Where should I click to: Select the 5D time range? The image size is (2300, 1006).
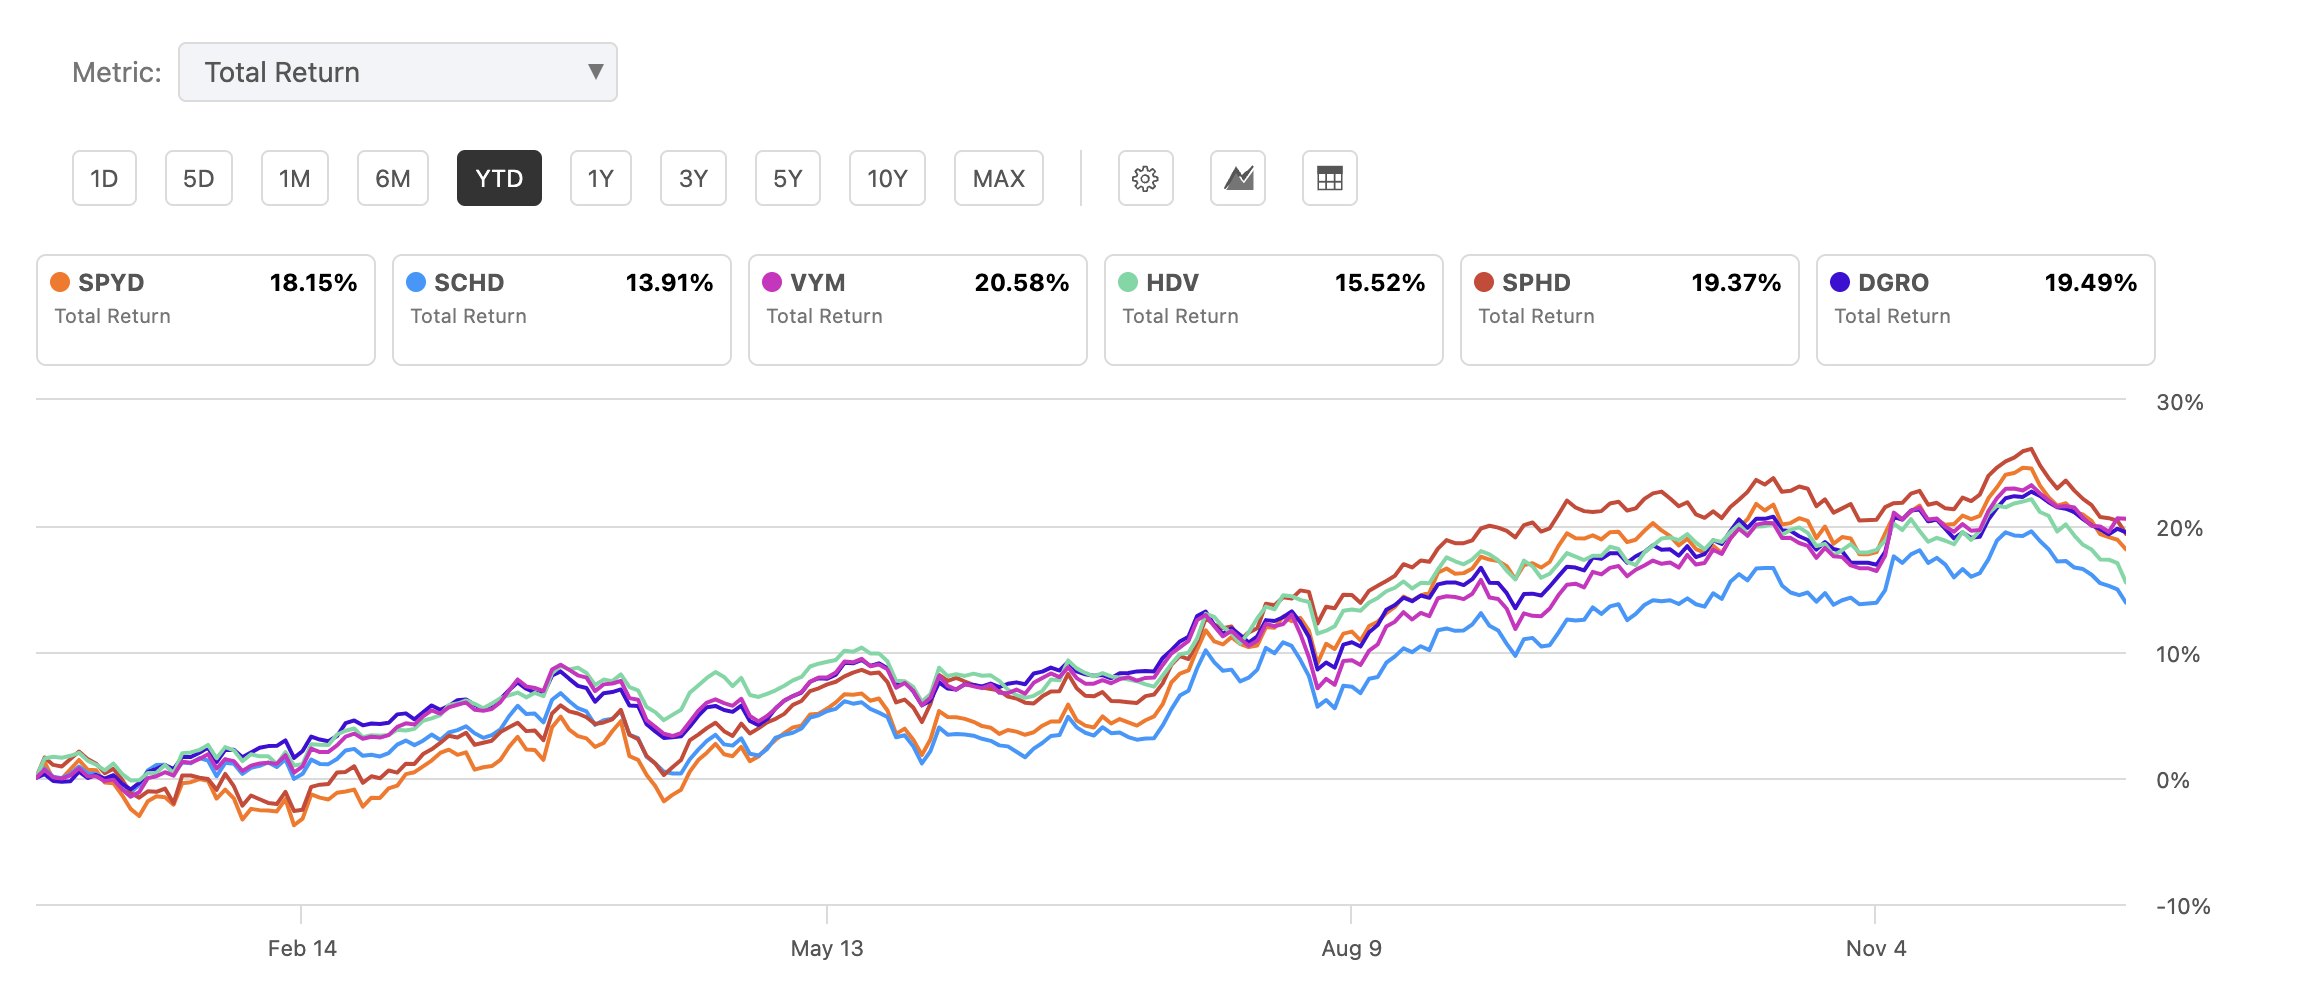click(x=198, y=179)
